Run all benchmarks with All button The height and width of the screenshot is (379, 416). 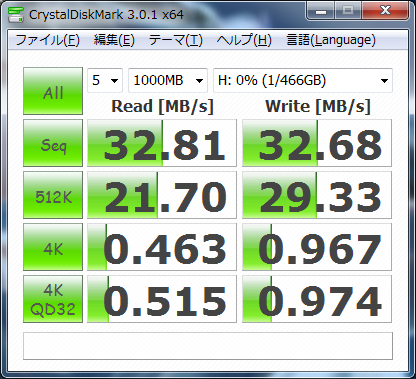click(53, 91)
